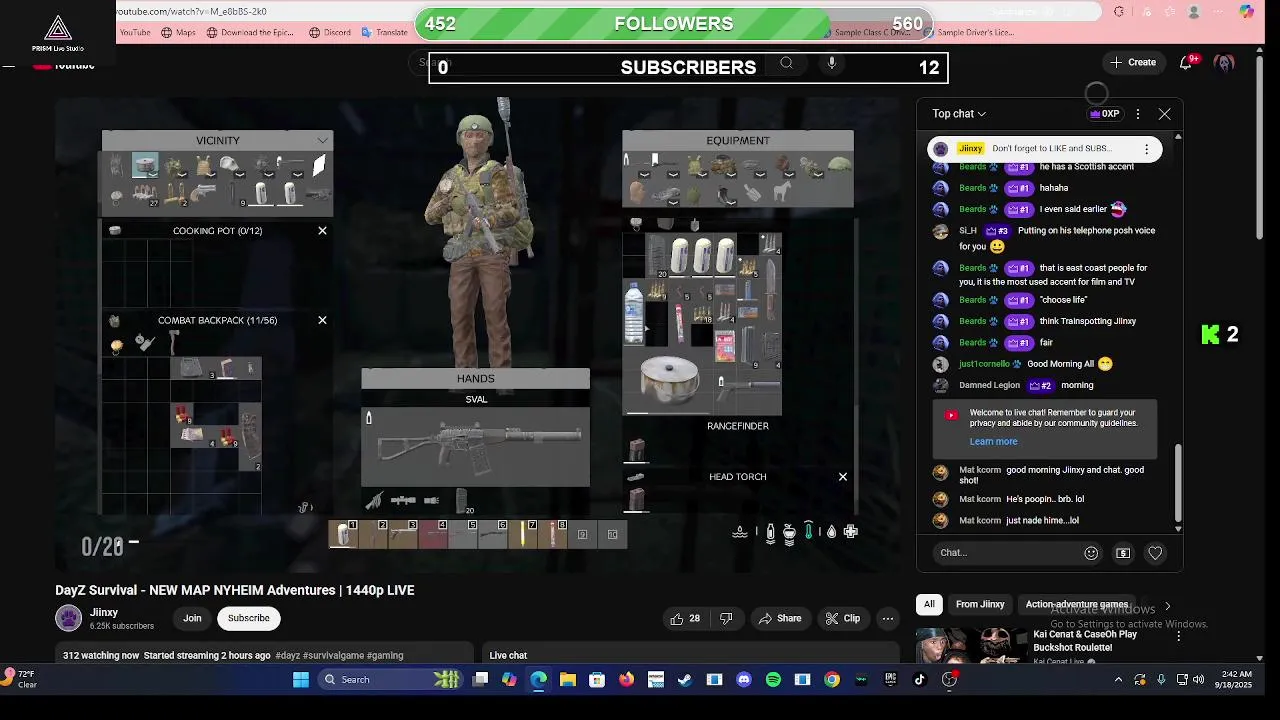
Task: Close the live chat panel
Action: (x=1164, y=114)
